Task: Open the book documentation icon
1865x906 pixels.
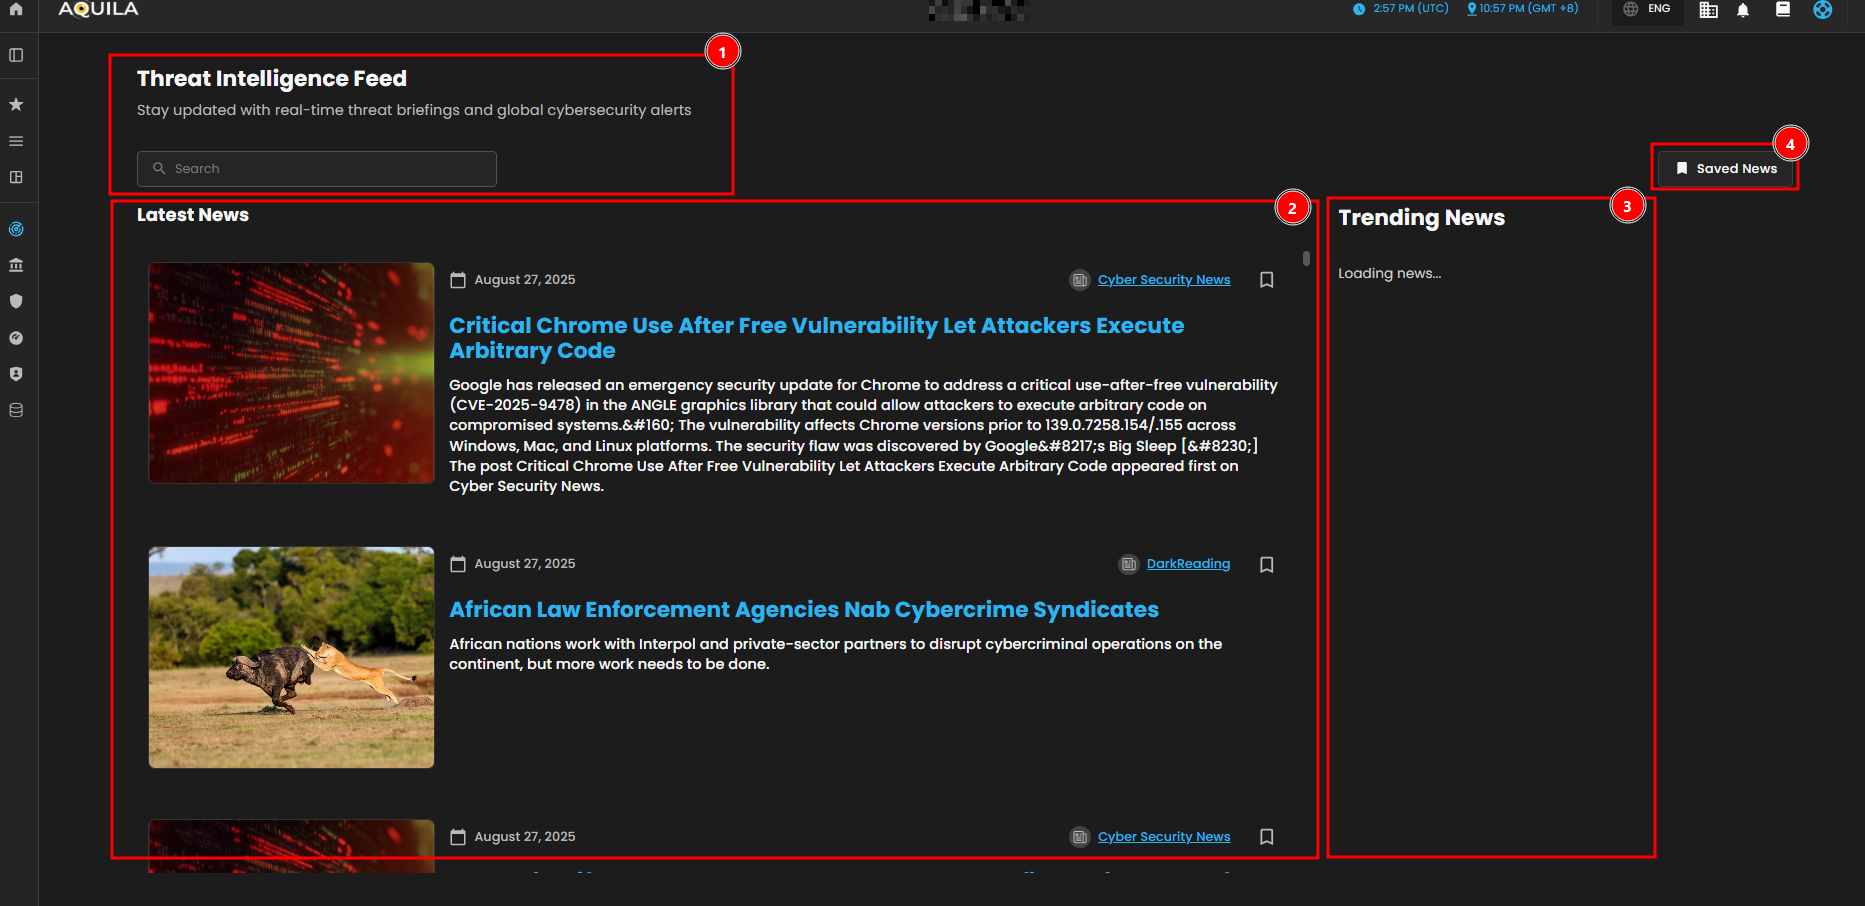Action: coord(1782,10)
